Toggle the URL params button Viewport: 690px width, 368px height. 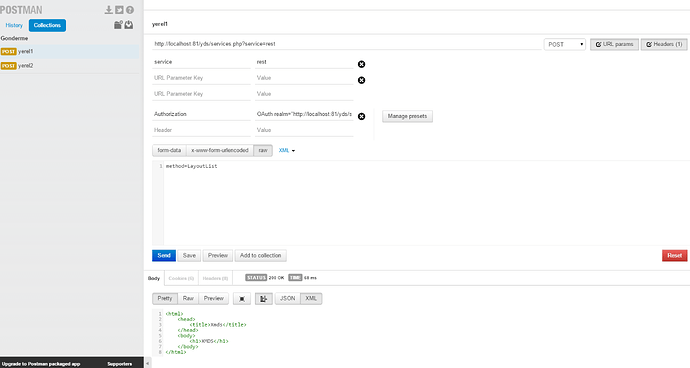click(x=614, y=44)
